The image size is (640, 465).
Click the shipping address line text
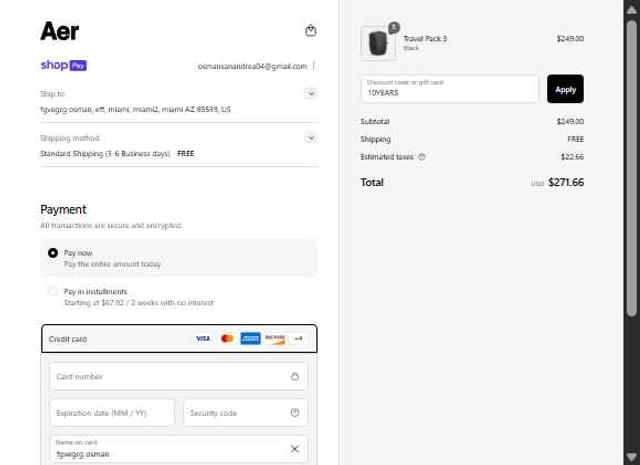tap(136, 109)
